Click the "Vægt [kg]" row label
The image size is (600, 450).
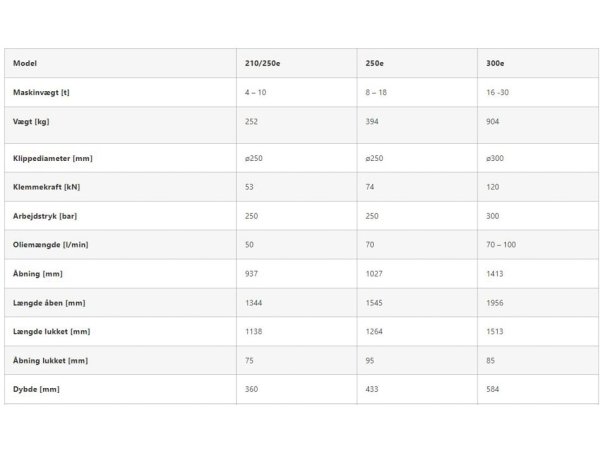(31, 121)
